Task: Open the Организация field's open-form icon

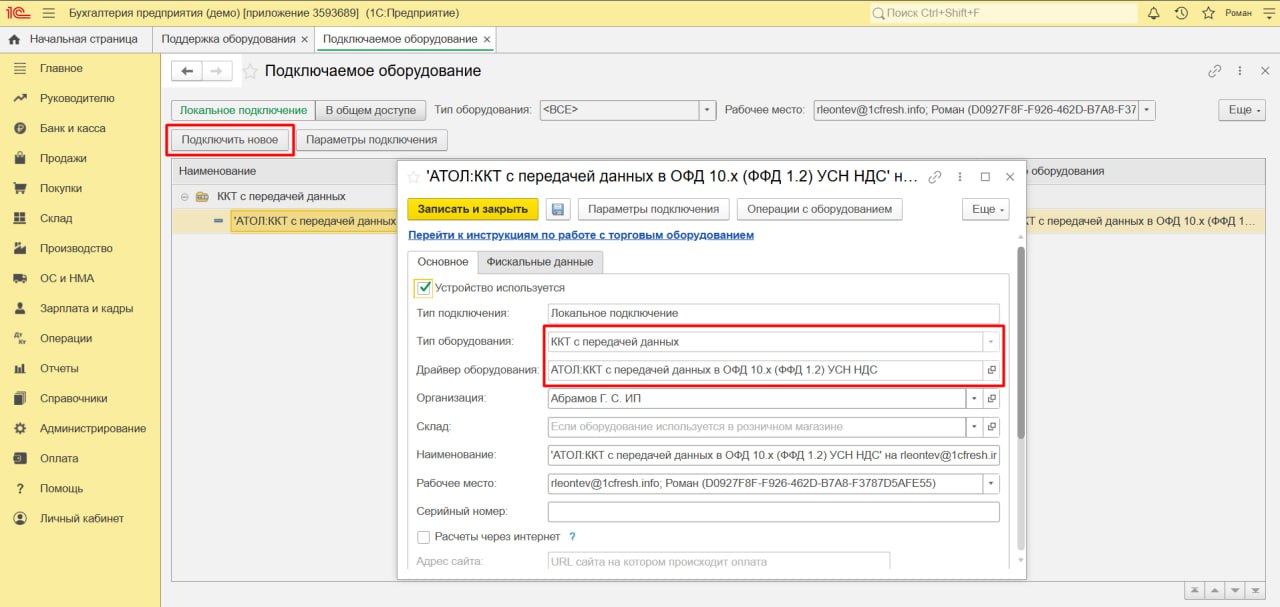Action: coord(992,398)
